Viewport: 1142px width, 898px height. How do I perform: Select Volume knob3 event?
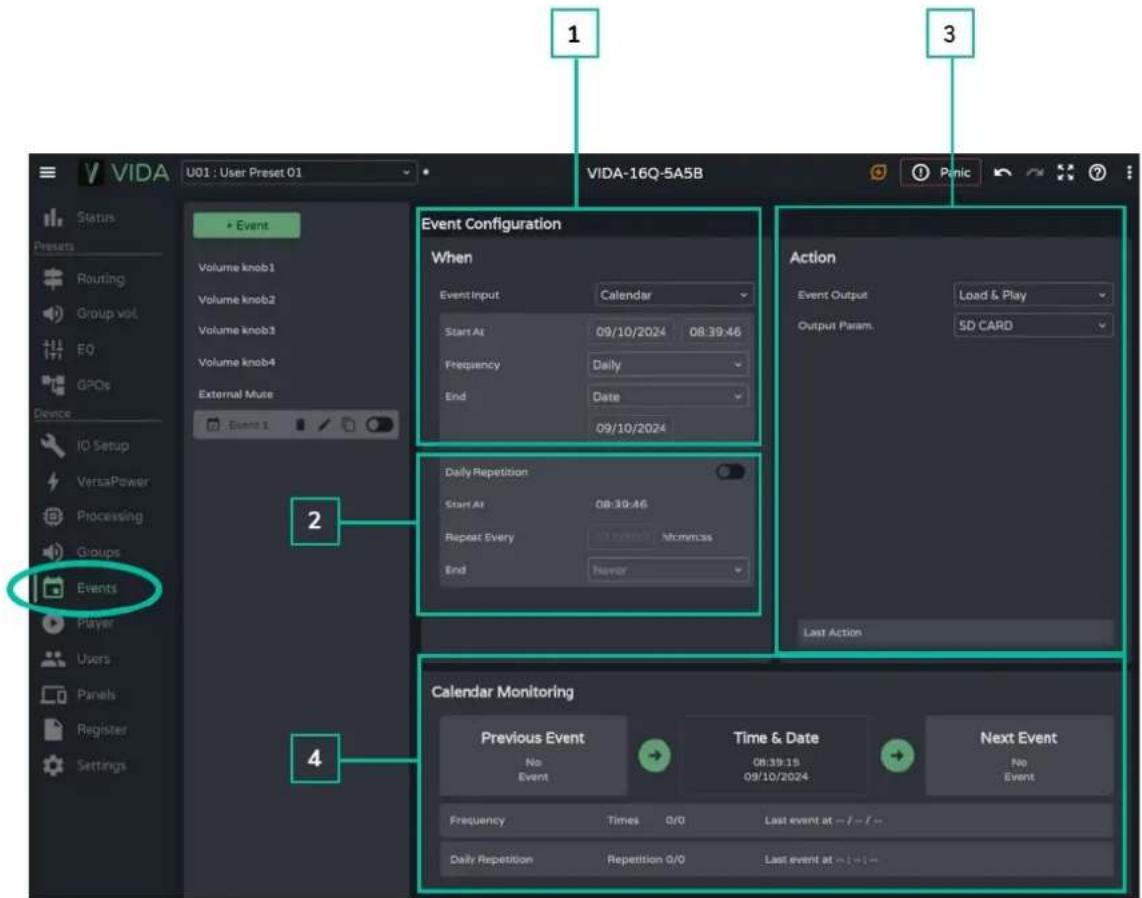[236, 331]
